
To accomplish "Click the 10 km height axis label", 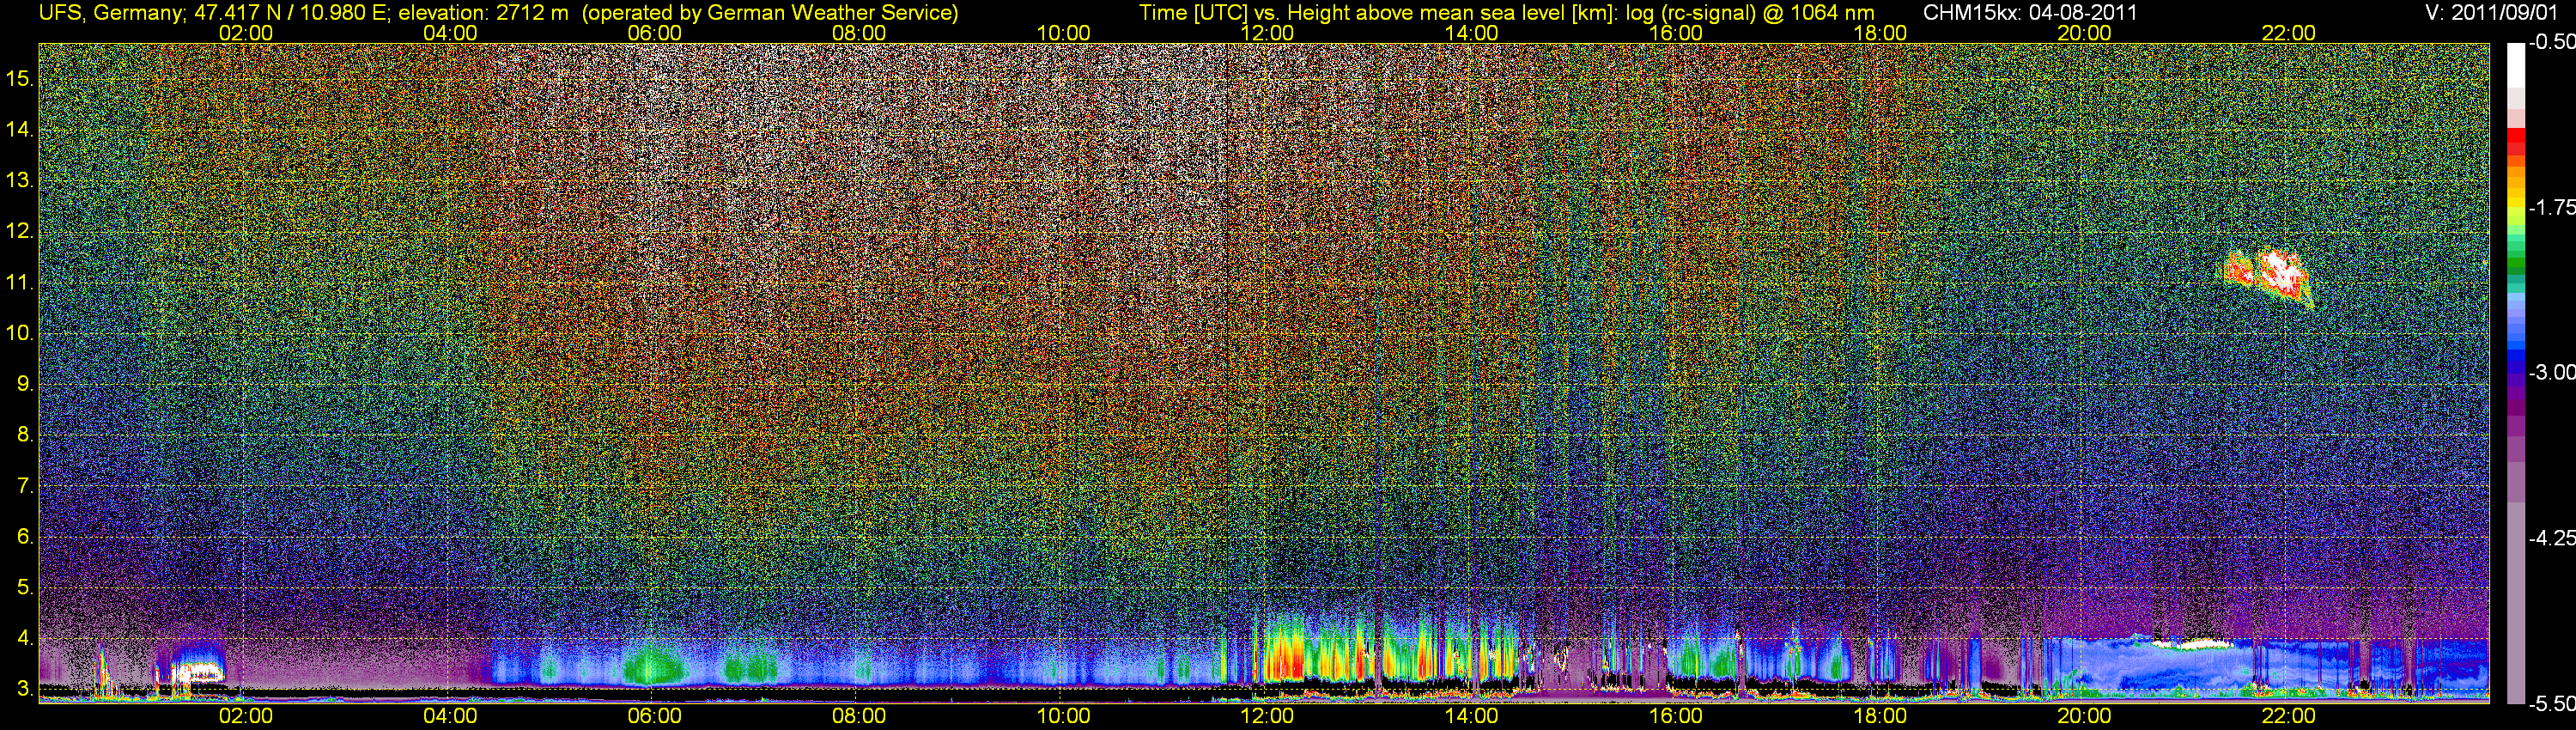I will pyautogui.click(x=20, y=333).
